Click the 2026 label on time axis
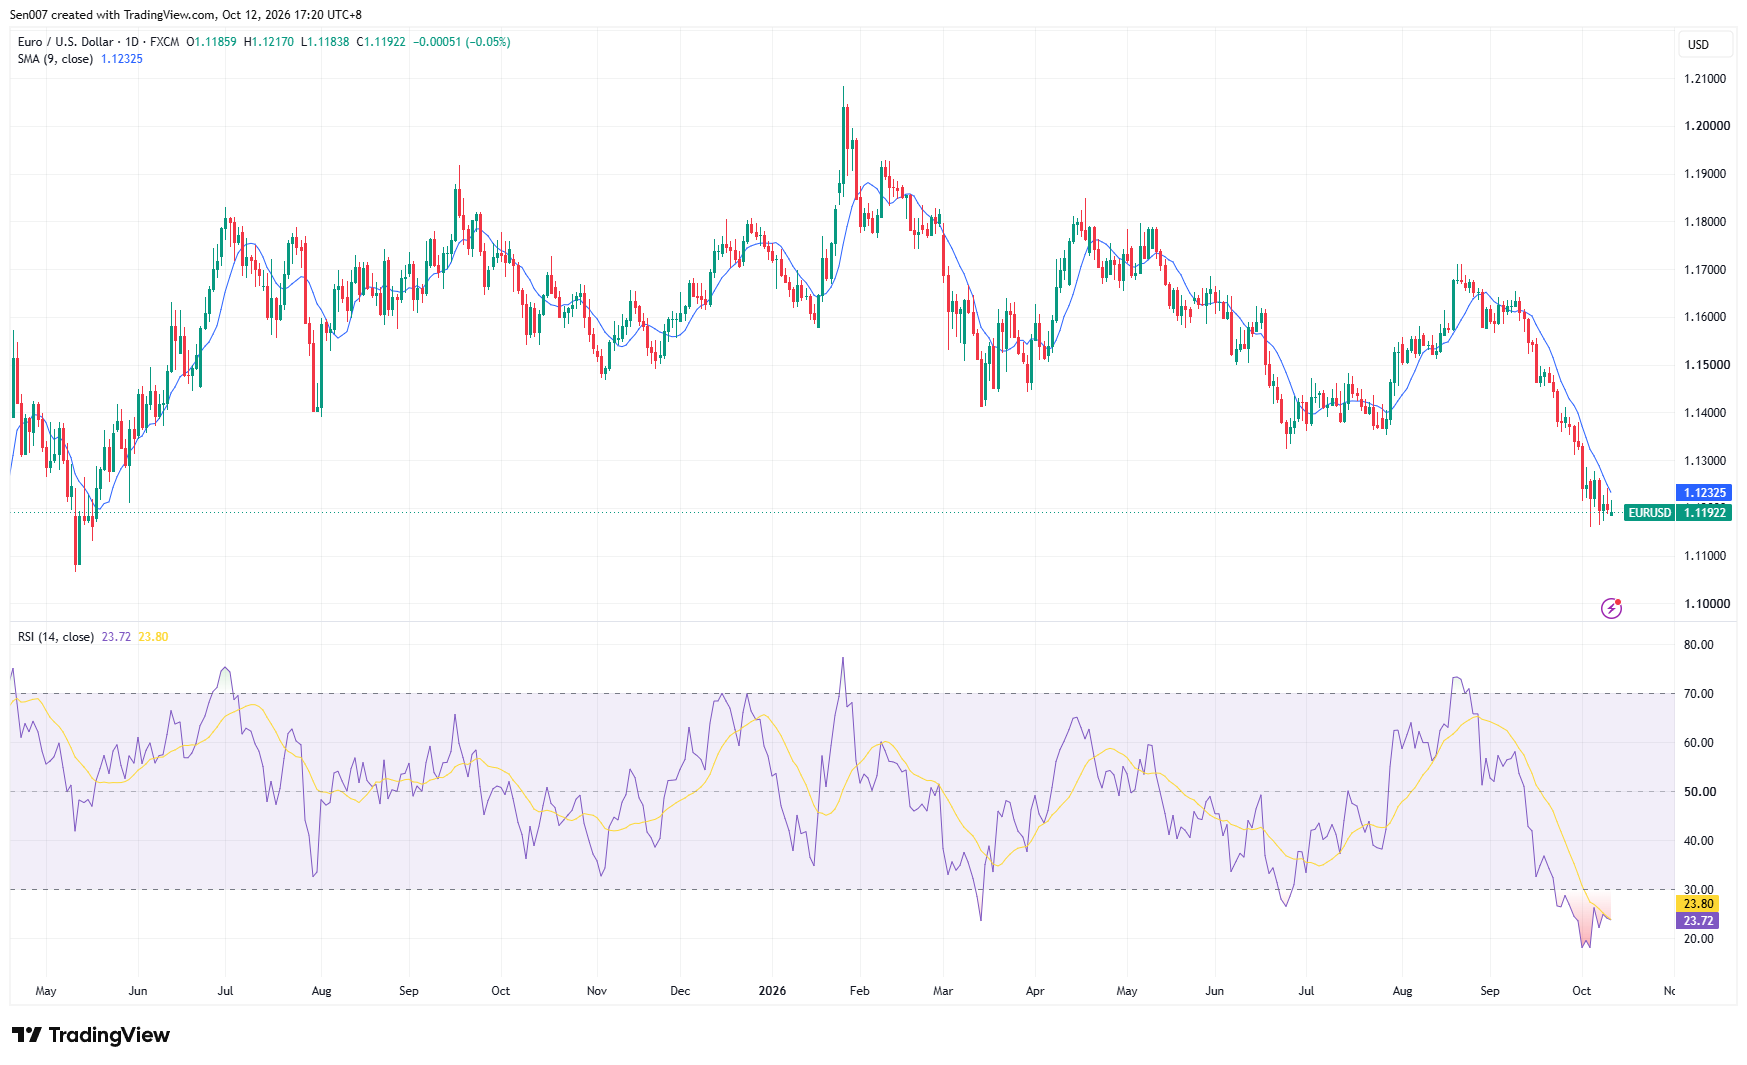Viewport: 1747px width, 1065px height. click(x=772, y=991)
